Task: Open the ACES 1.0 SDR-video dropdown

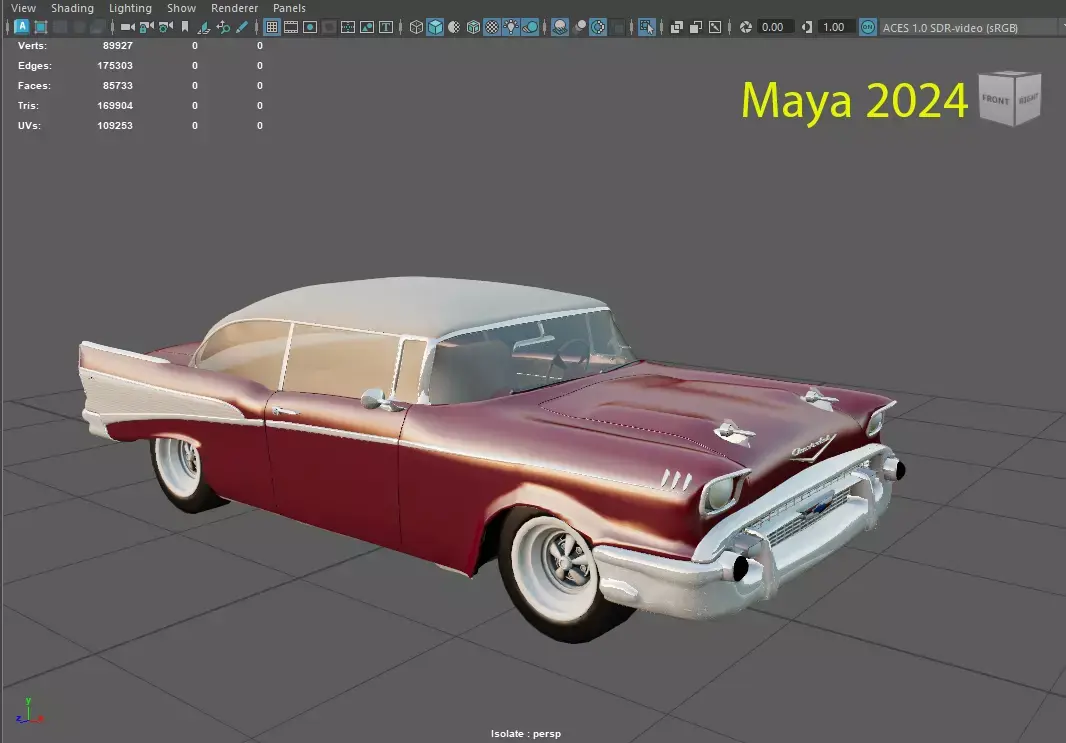Action: pos(972,28)
